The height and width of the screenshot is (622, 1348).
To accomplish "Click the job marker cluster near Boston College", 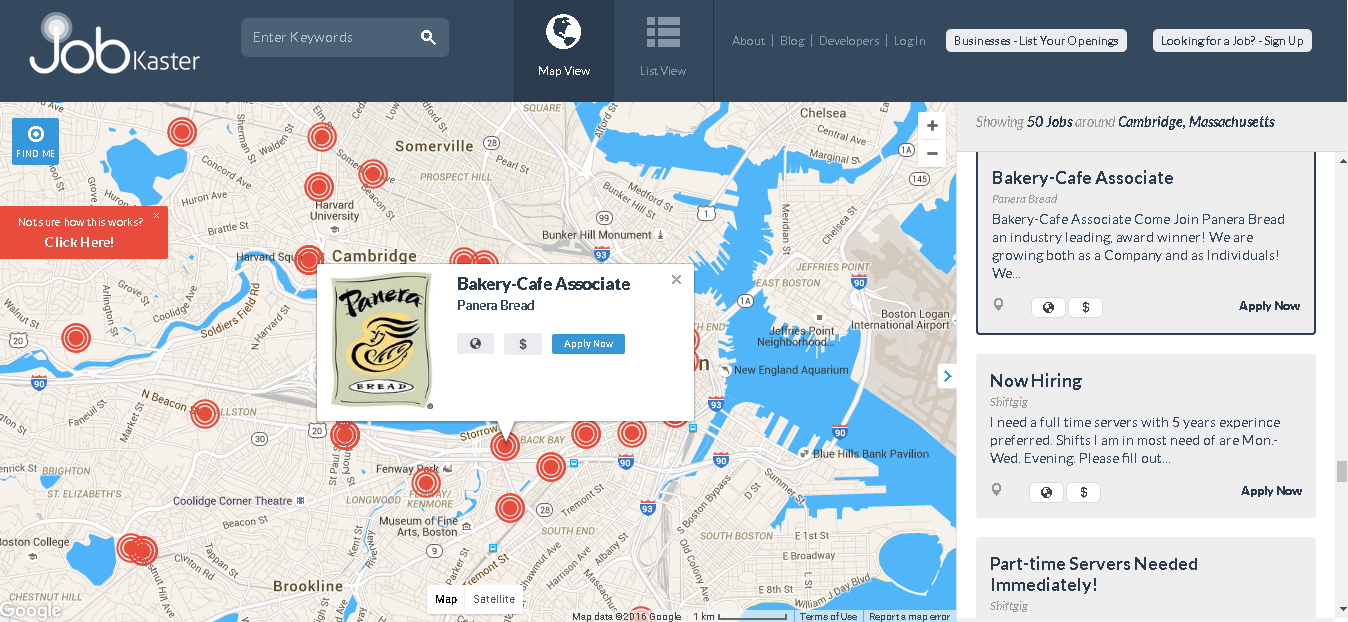I will click(x=138, y=549).
